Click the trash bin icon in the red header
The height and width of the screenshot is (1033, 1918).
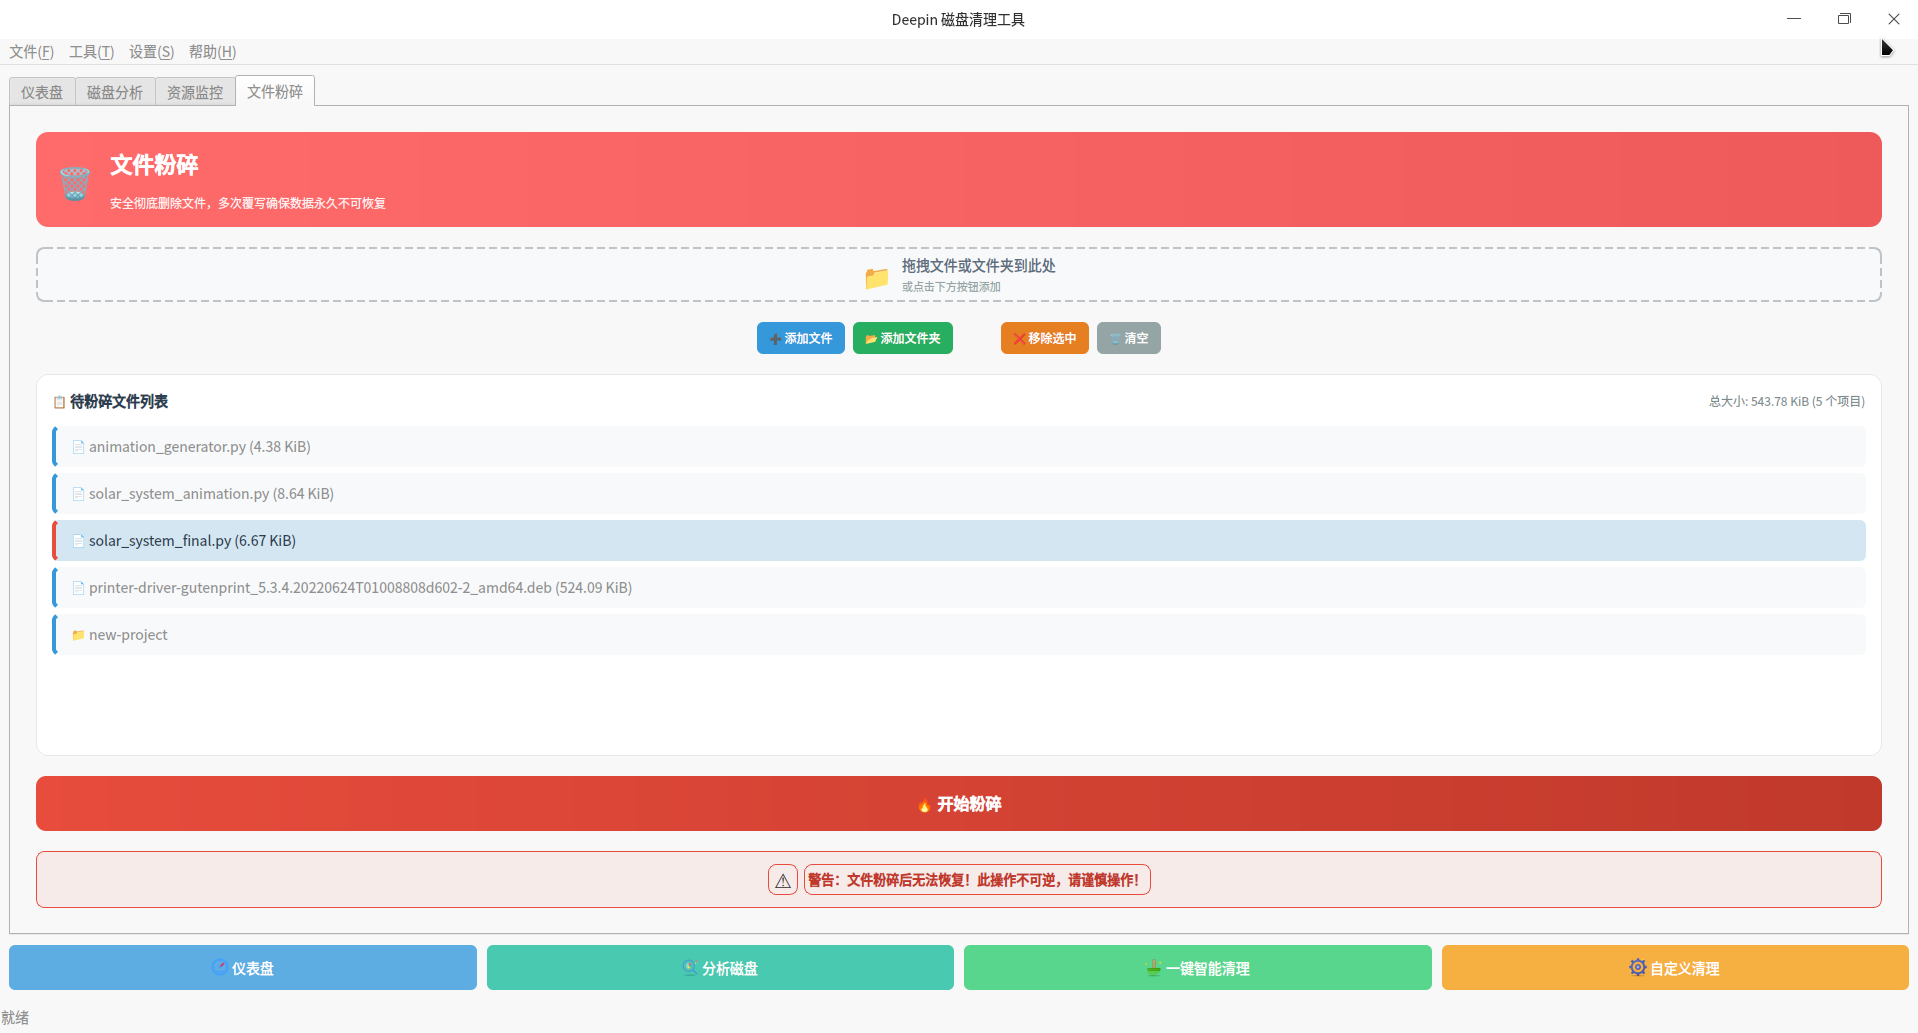point(75,183)
